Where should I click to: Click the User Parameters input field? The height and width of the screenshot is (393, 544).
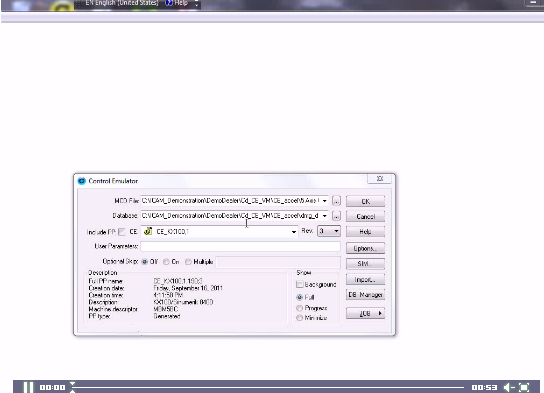coord(240,246)
